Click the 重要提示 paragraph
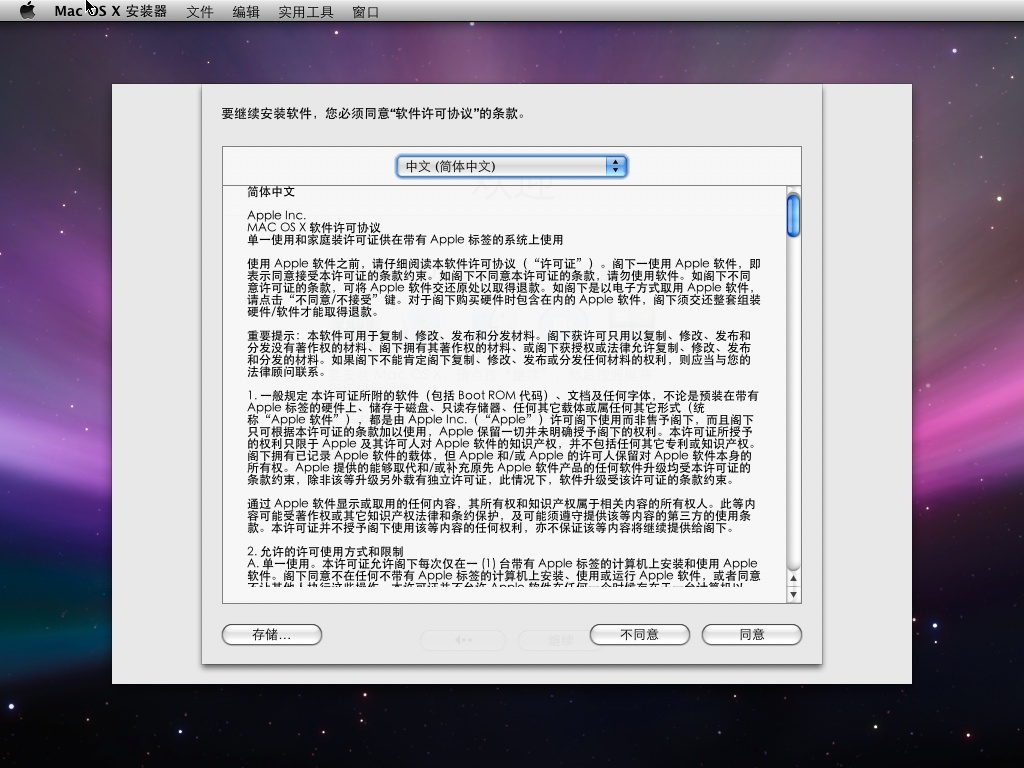 [x=499, y=353]
